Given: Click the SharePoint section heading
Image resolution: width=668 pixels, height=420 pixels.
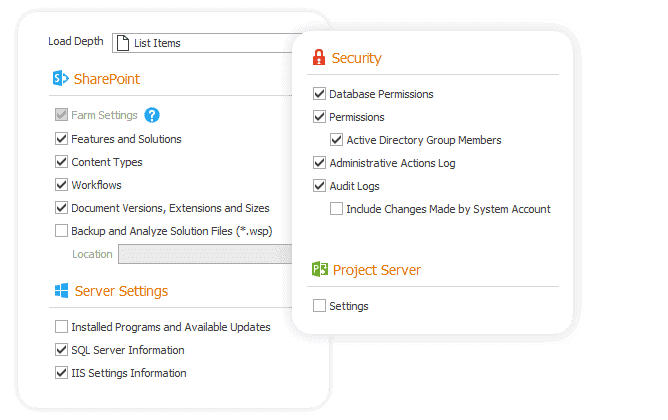Looking at the screenshot, I should [107, 79].
